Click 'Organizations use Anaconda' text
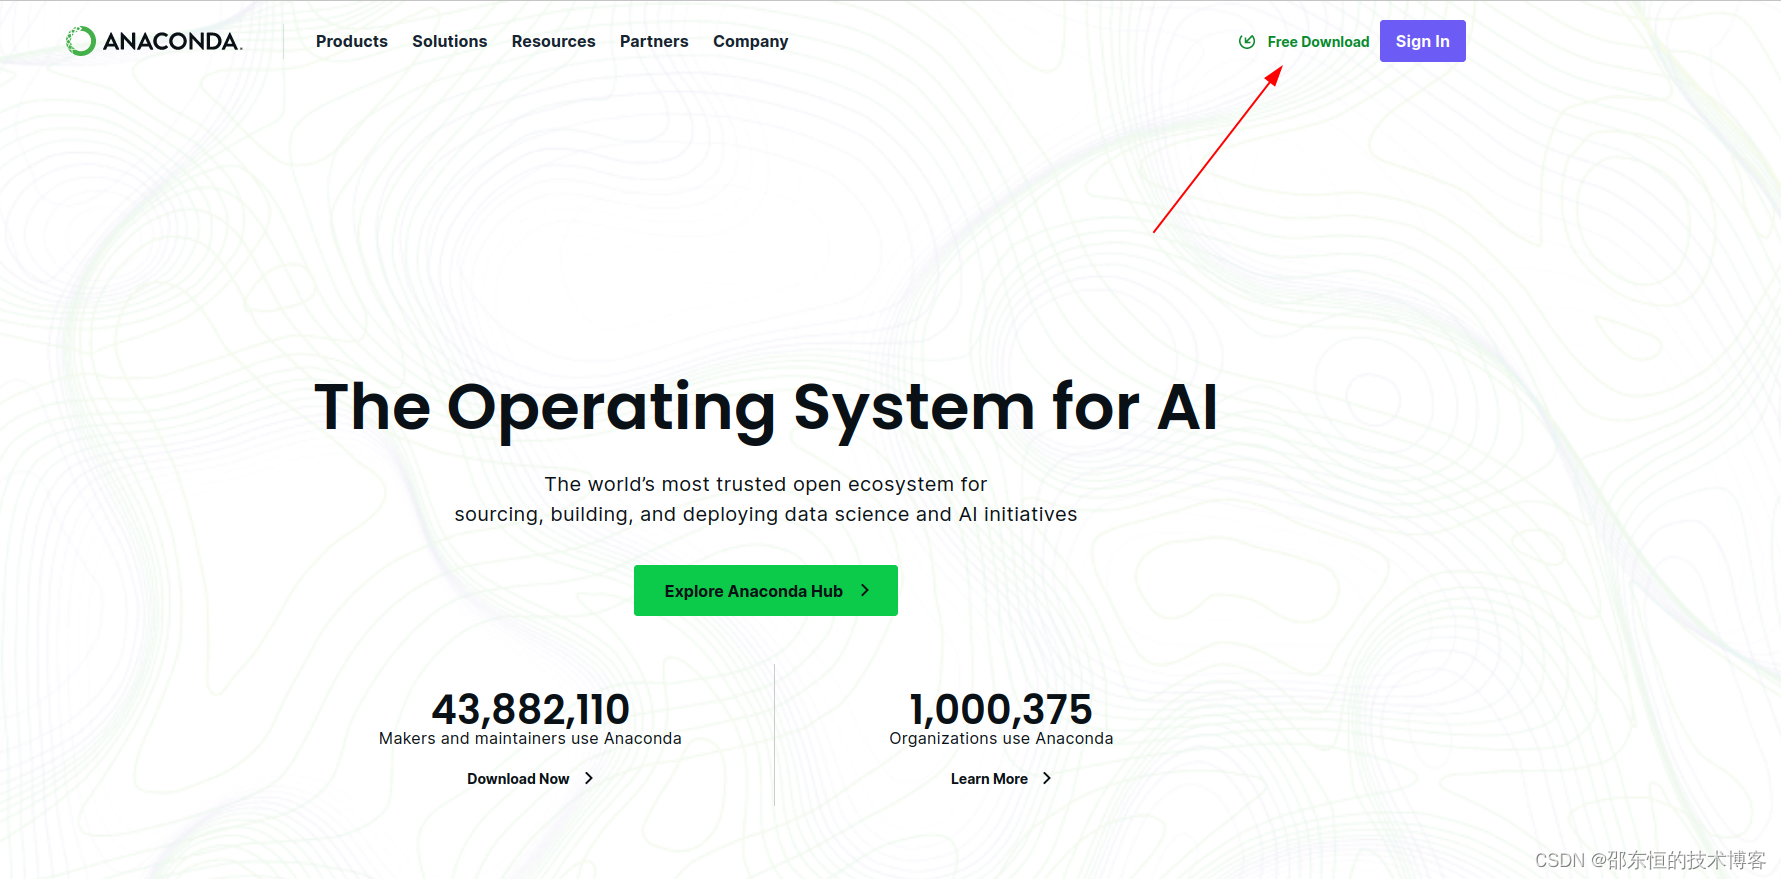 click(1001, 739)
